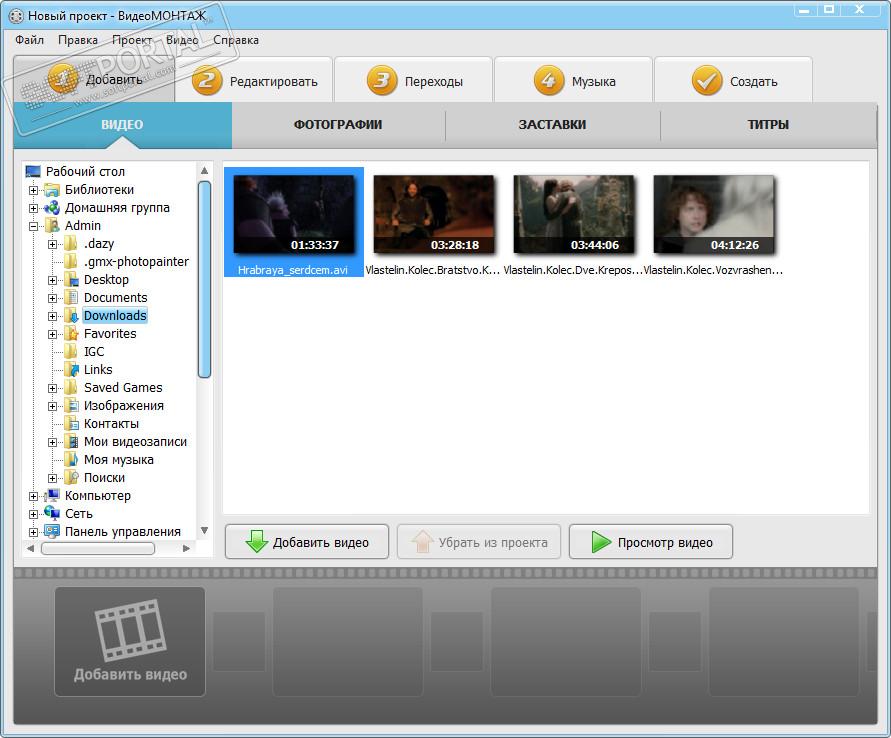Expand the Desktop folder node
The height and width of the screenshot is (738, 891).
click(x=52, y=280)
